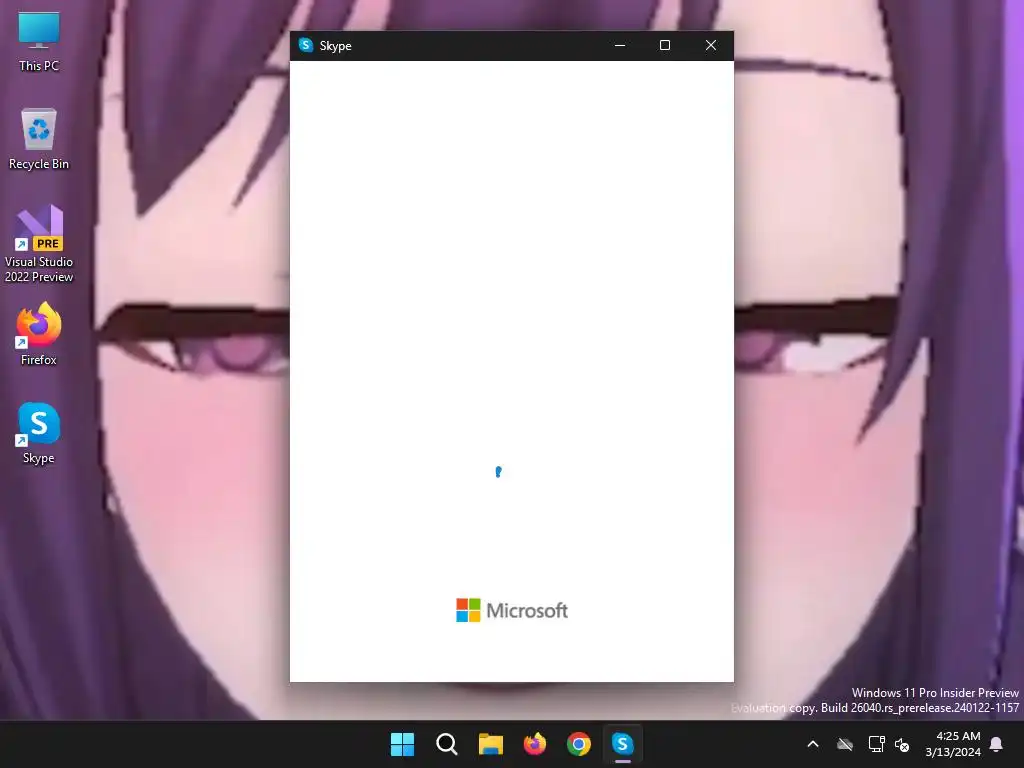Viewport: 1024px width, 768px height.
Task: Minimize the Skype window
Action: 620,45
